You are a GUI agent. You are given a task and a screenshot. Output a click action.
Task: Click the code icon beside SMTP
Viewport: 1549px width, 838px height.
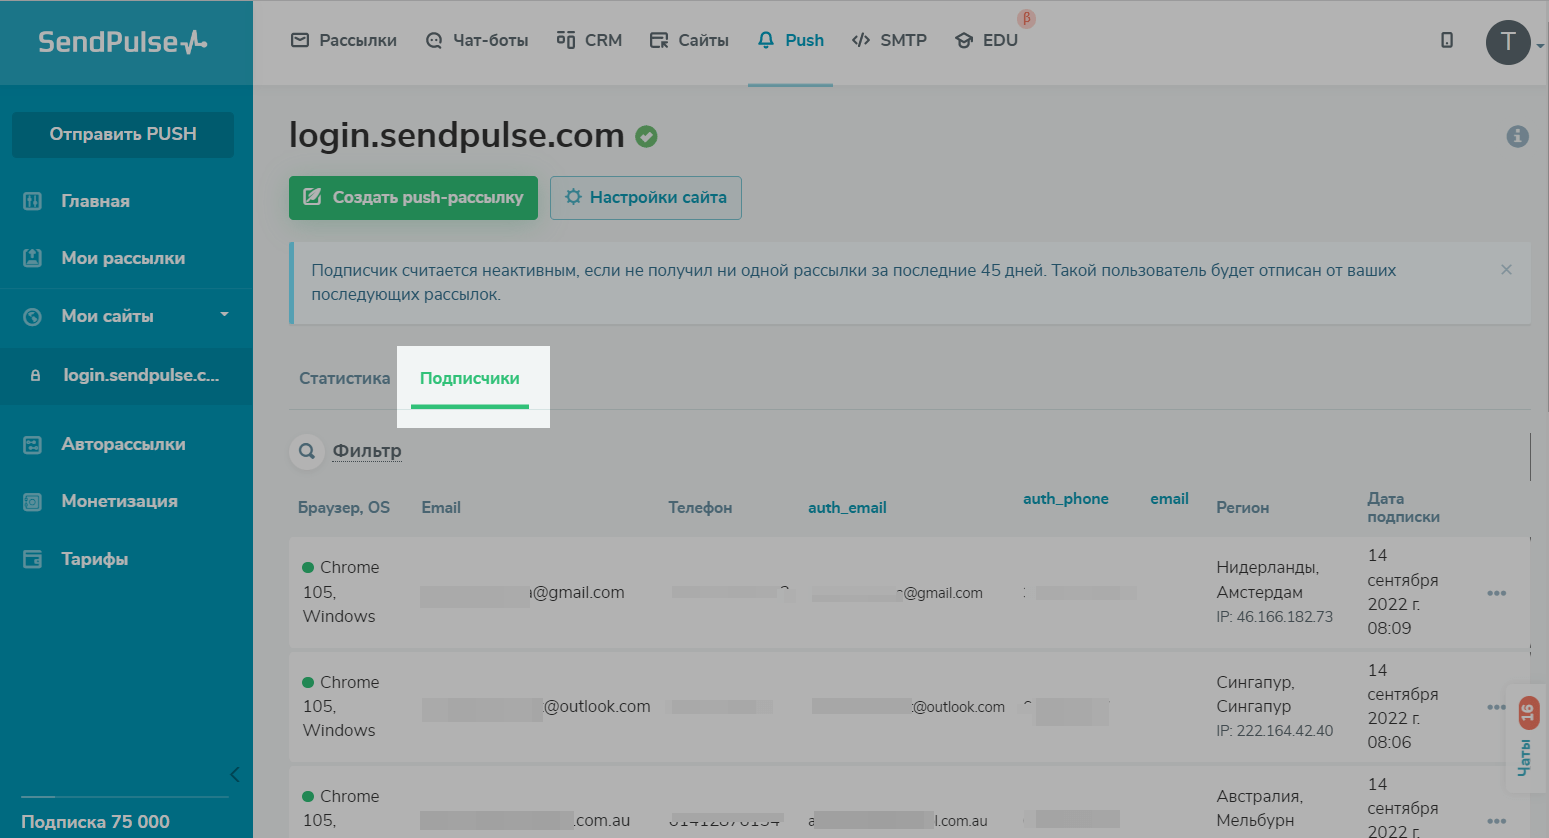(861, 40)
